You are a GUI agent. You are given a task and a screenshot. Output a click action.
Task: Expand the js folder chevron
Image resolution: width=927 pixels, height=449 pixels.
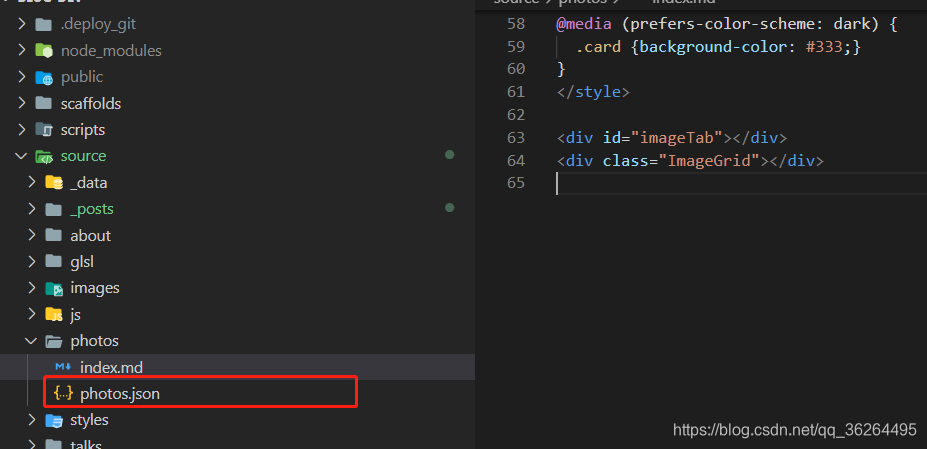[x=32, y=314]
